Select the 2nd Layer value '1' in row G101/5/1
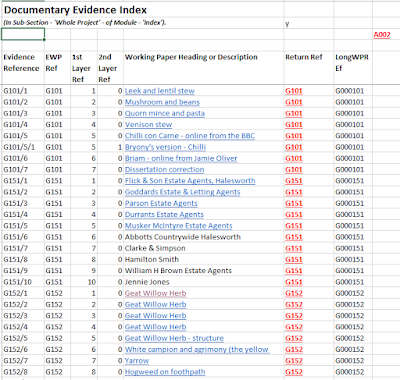400x380 pixels. (110, 147)
